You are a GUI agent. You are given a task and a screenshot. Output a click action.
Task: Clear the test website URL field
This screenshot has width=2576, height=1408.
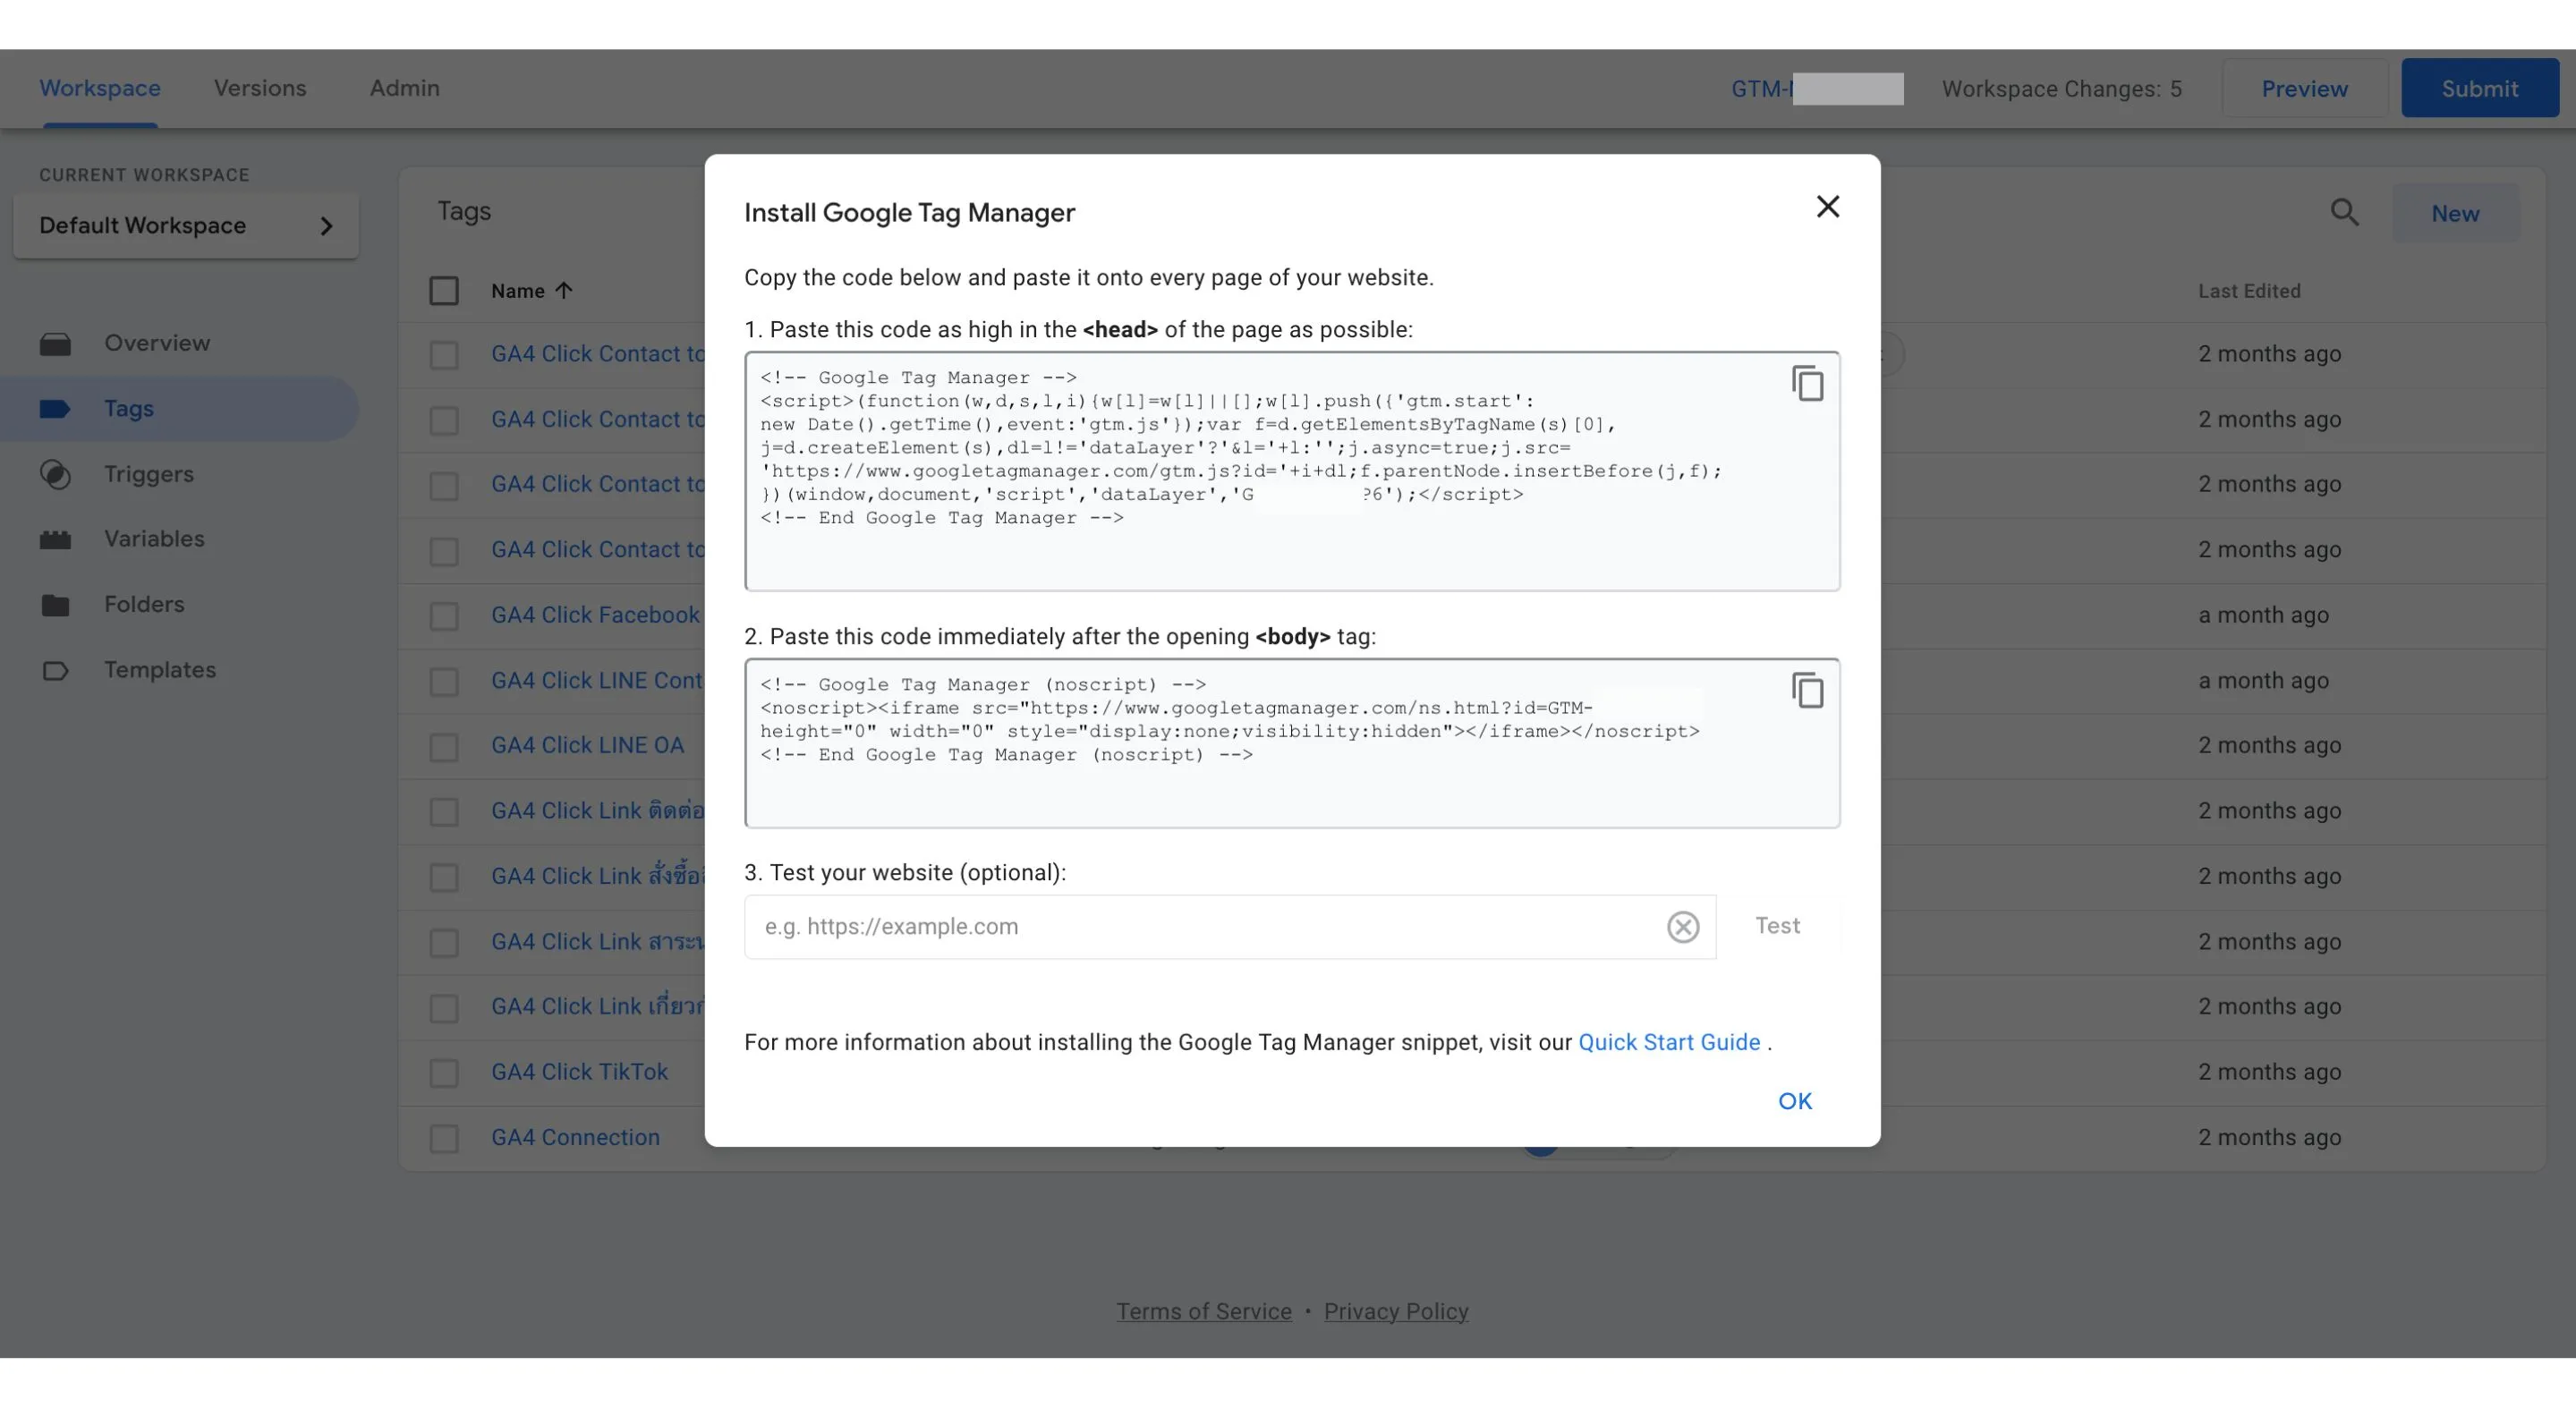1682,927
